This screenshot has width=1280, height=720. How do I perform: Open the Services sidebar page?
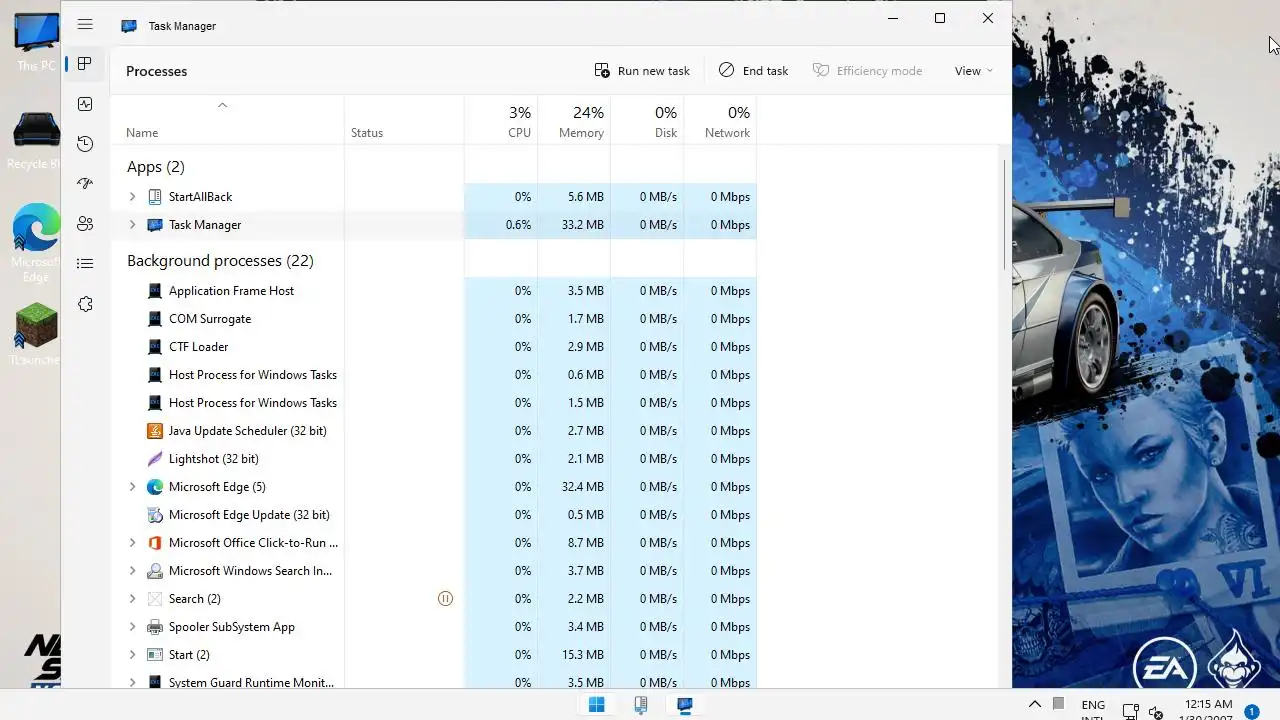85,304
